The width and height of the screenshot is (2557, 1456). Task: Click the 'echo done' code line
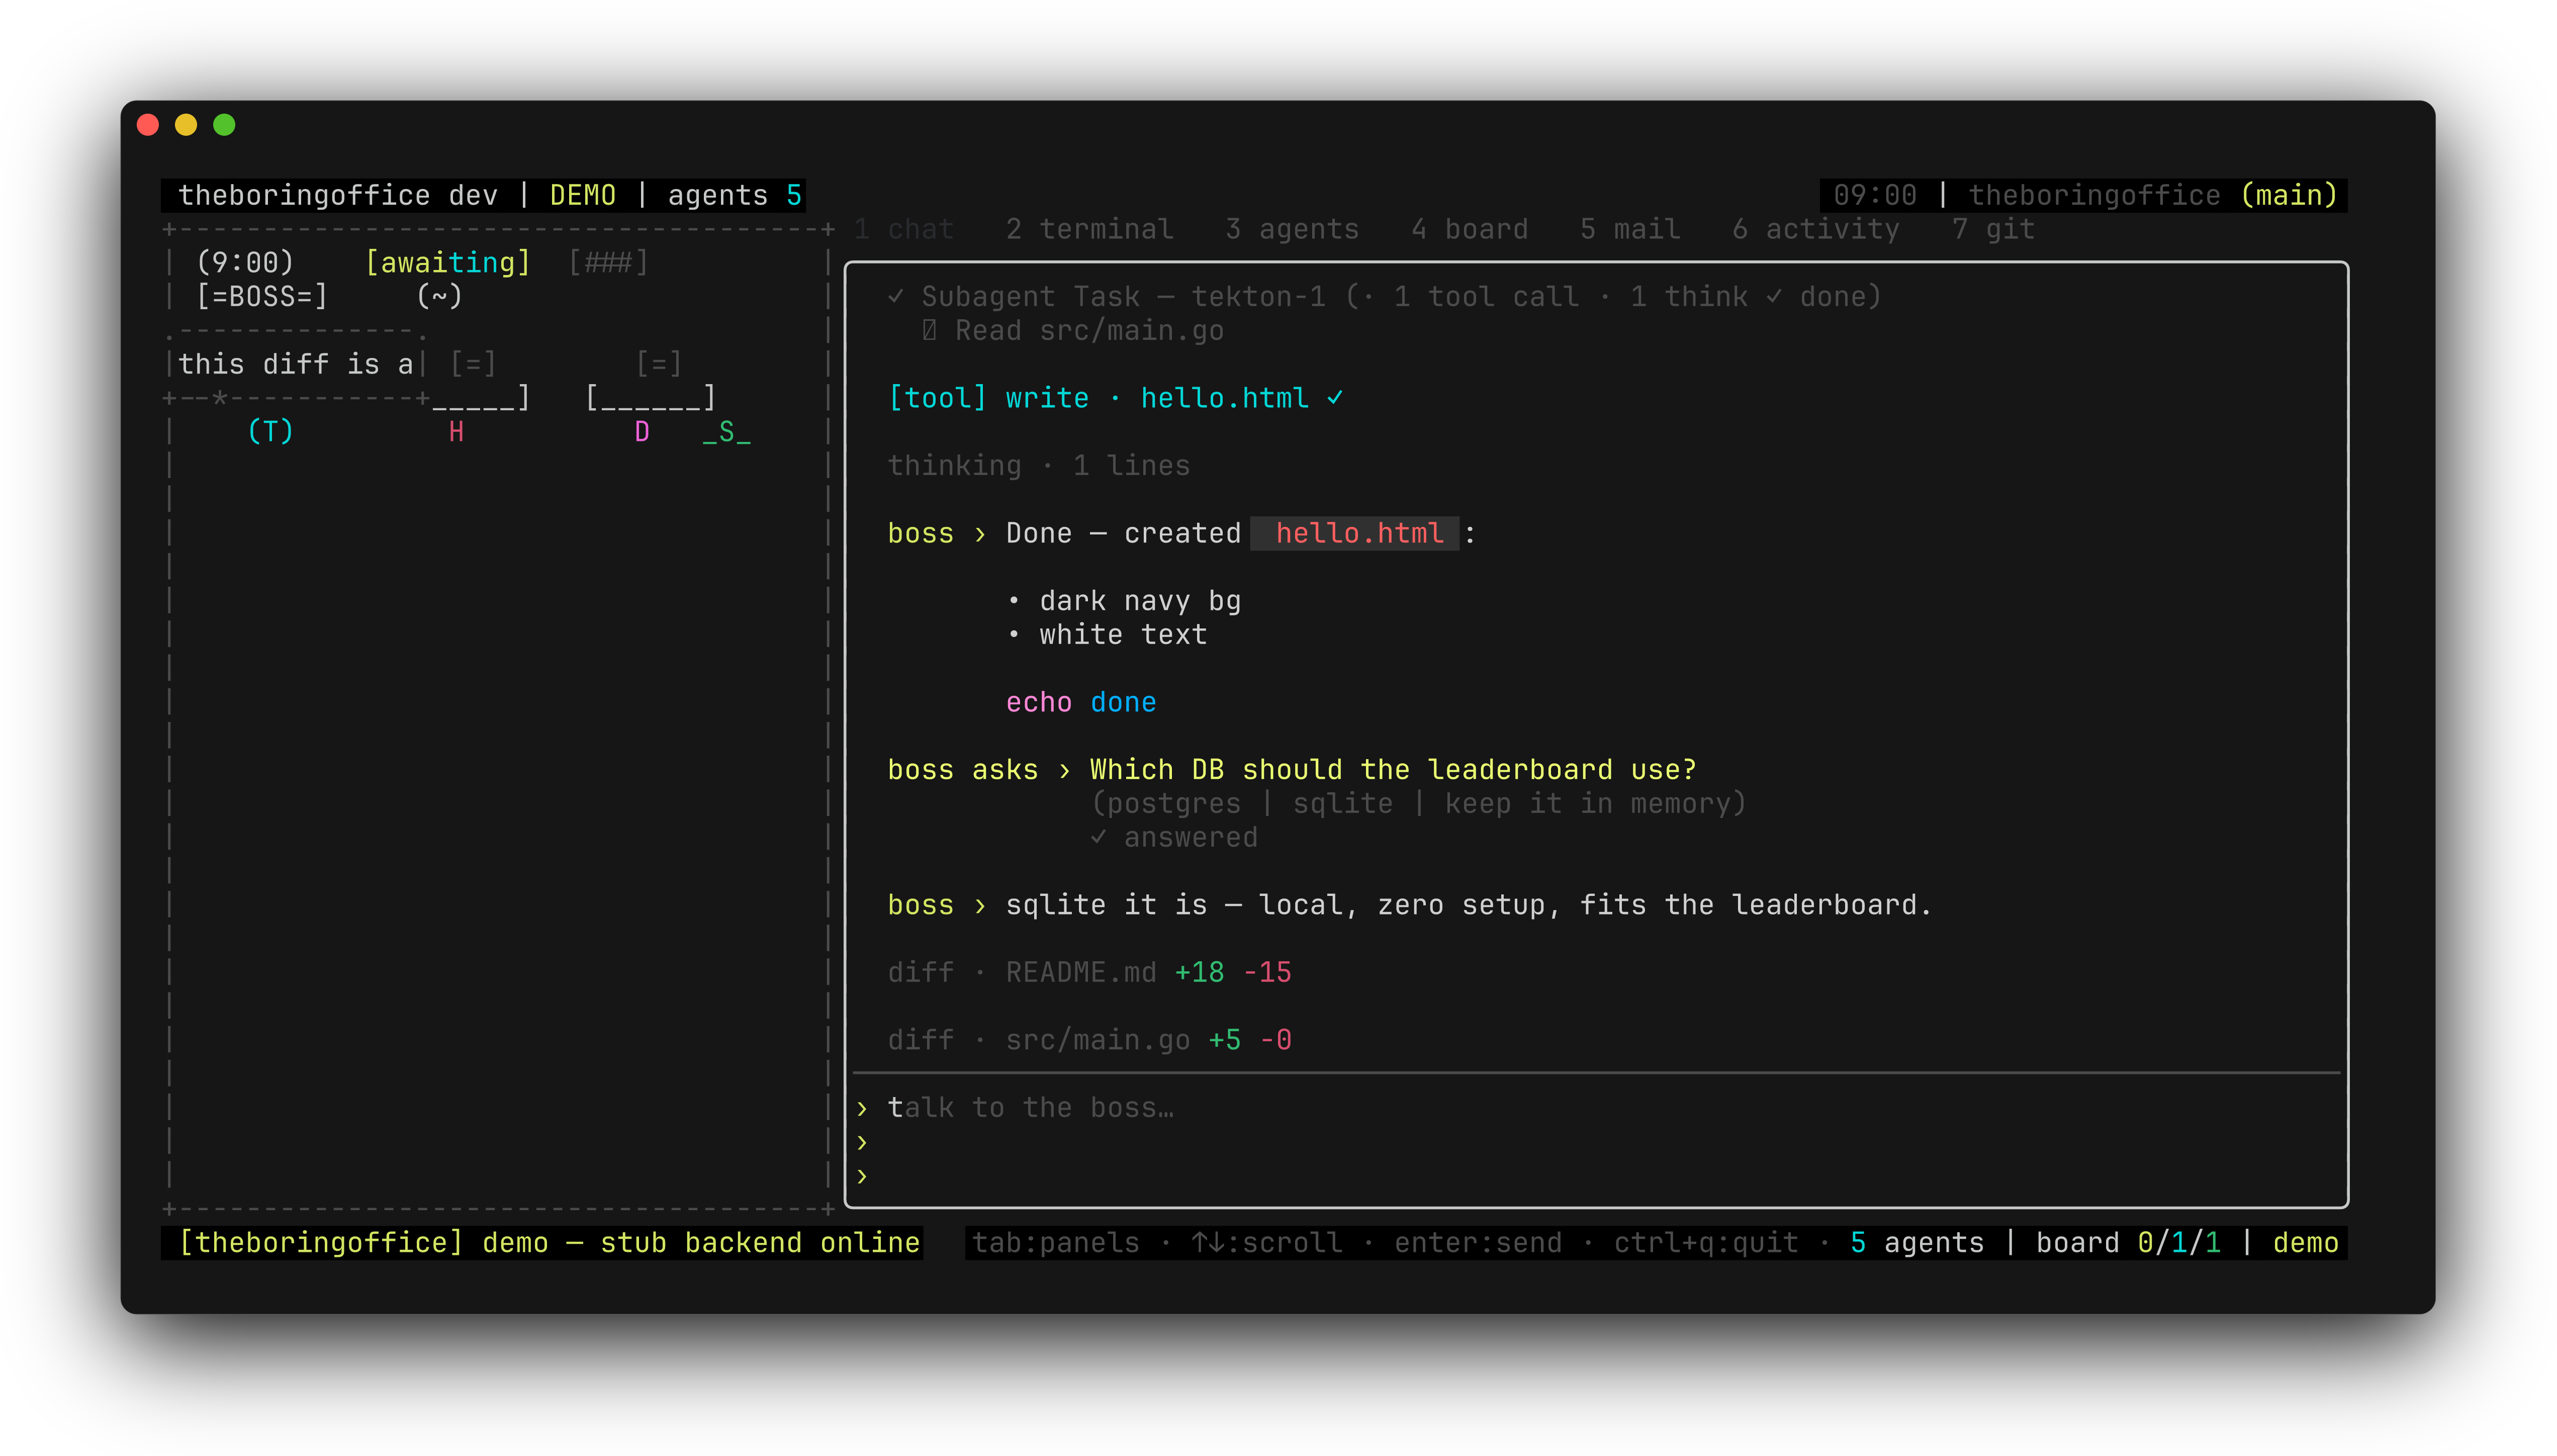[x=1080, y=702]
